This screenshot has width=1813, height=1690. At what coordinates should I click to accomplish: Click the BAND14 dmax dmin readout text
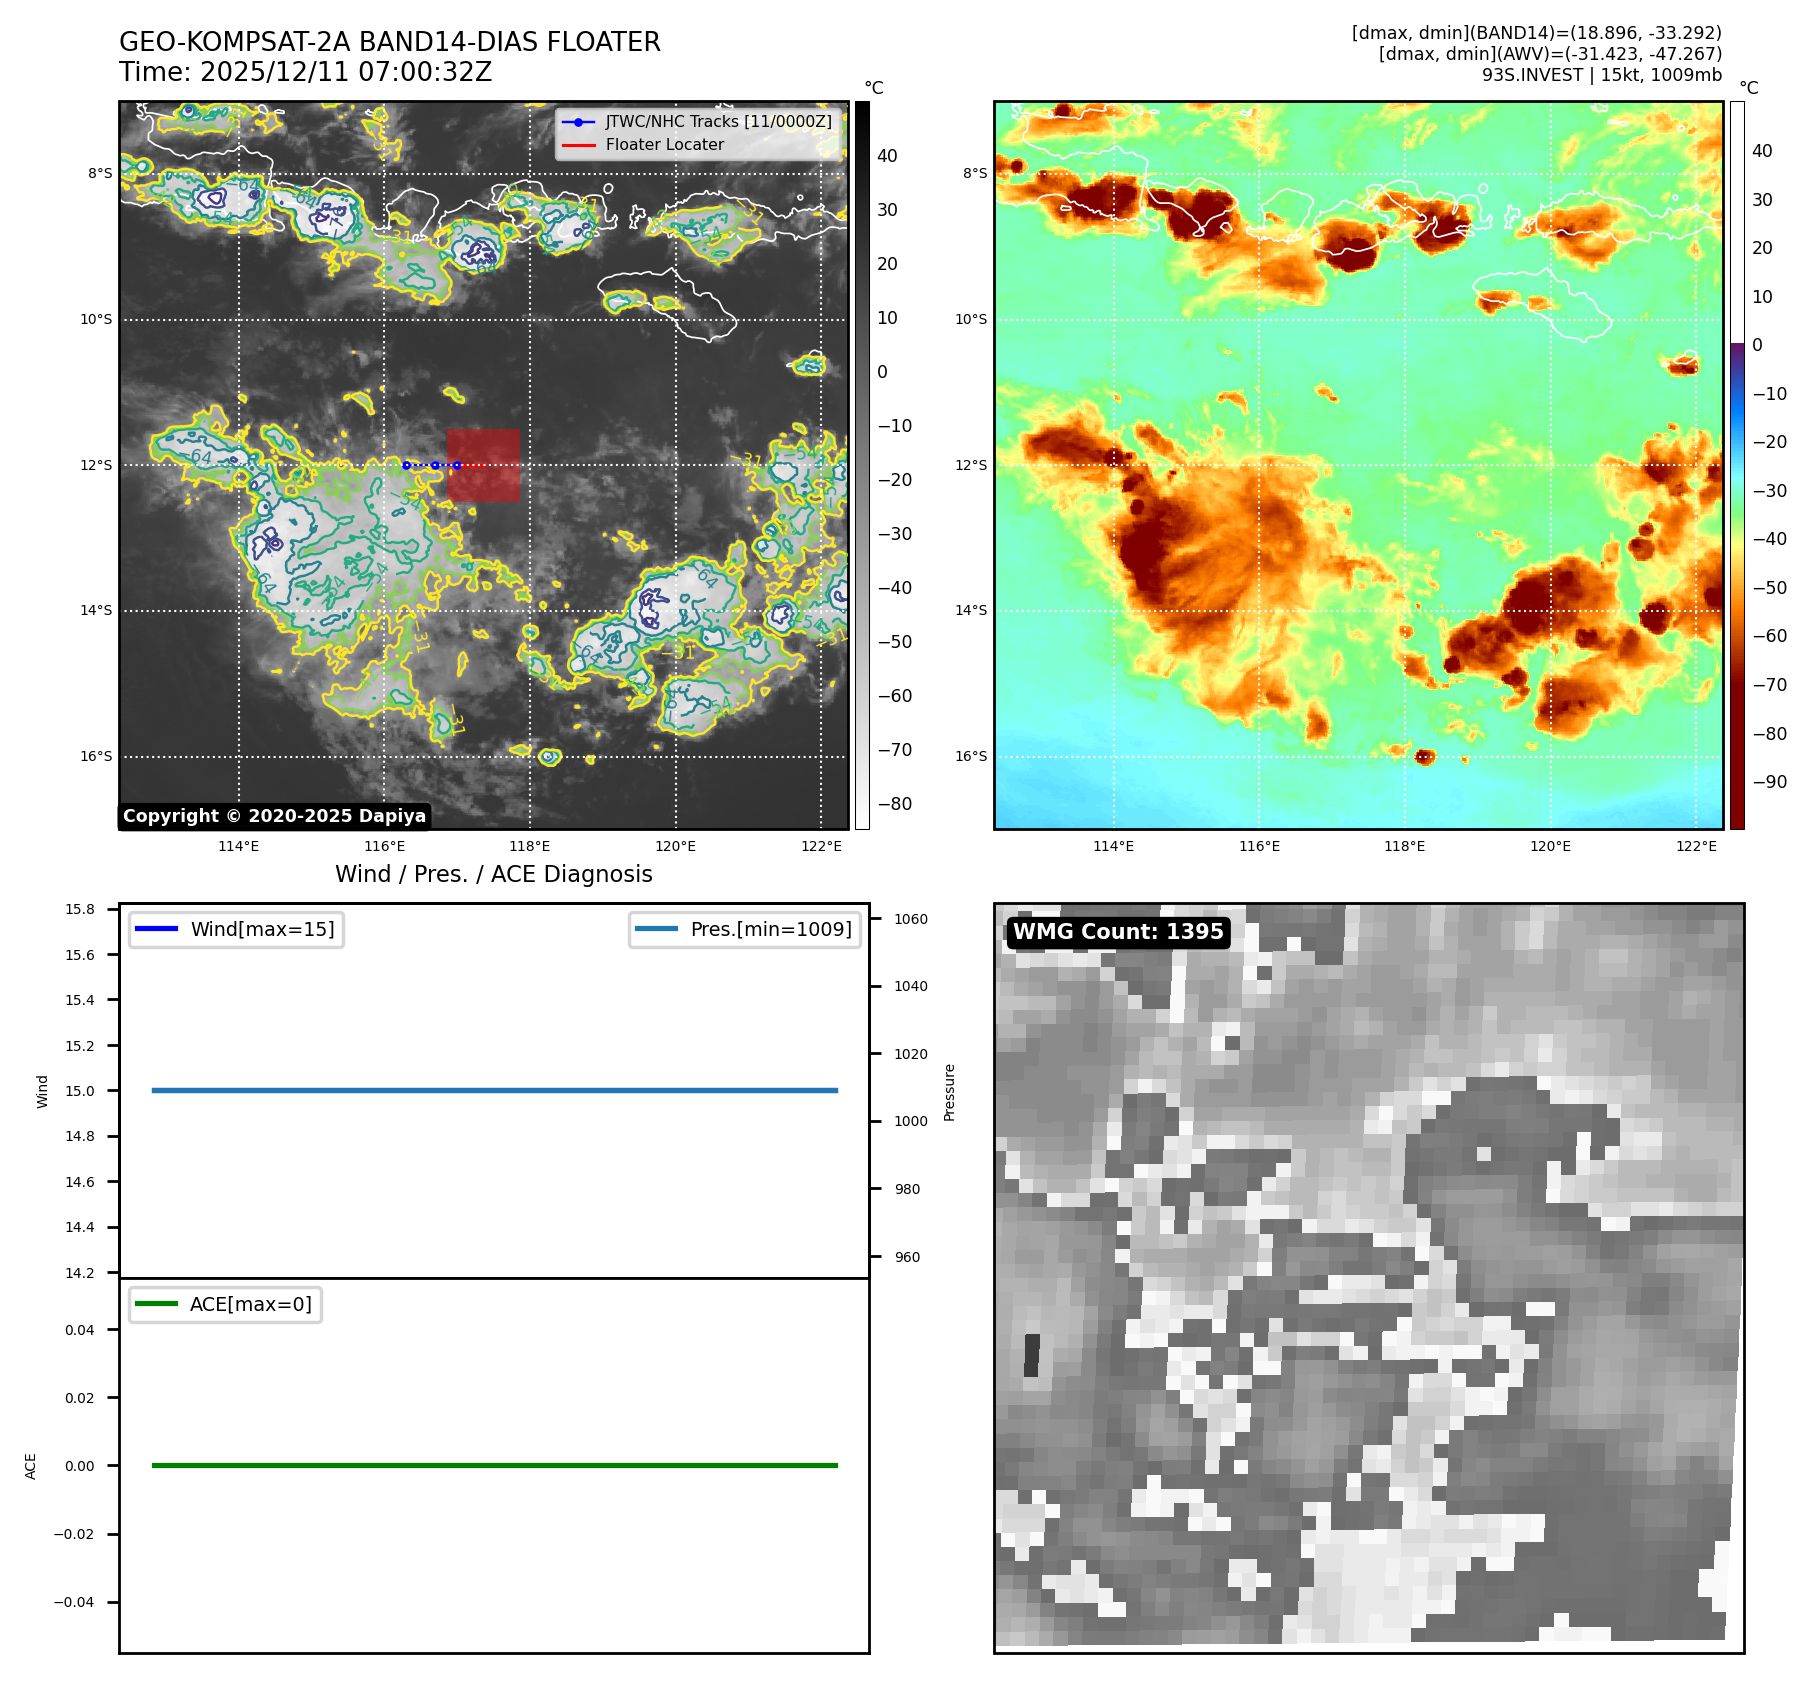[1536, 33]
